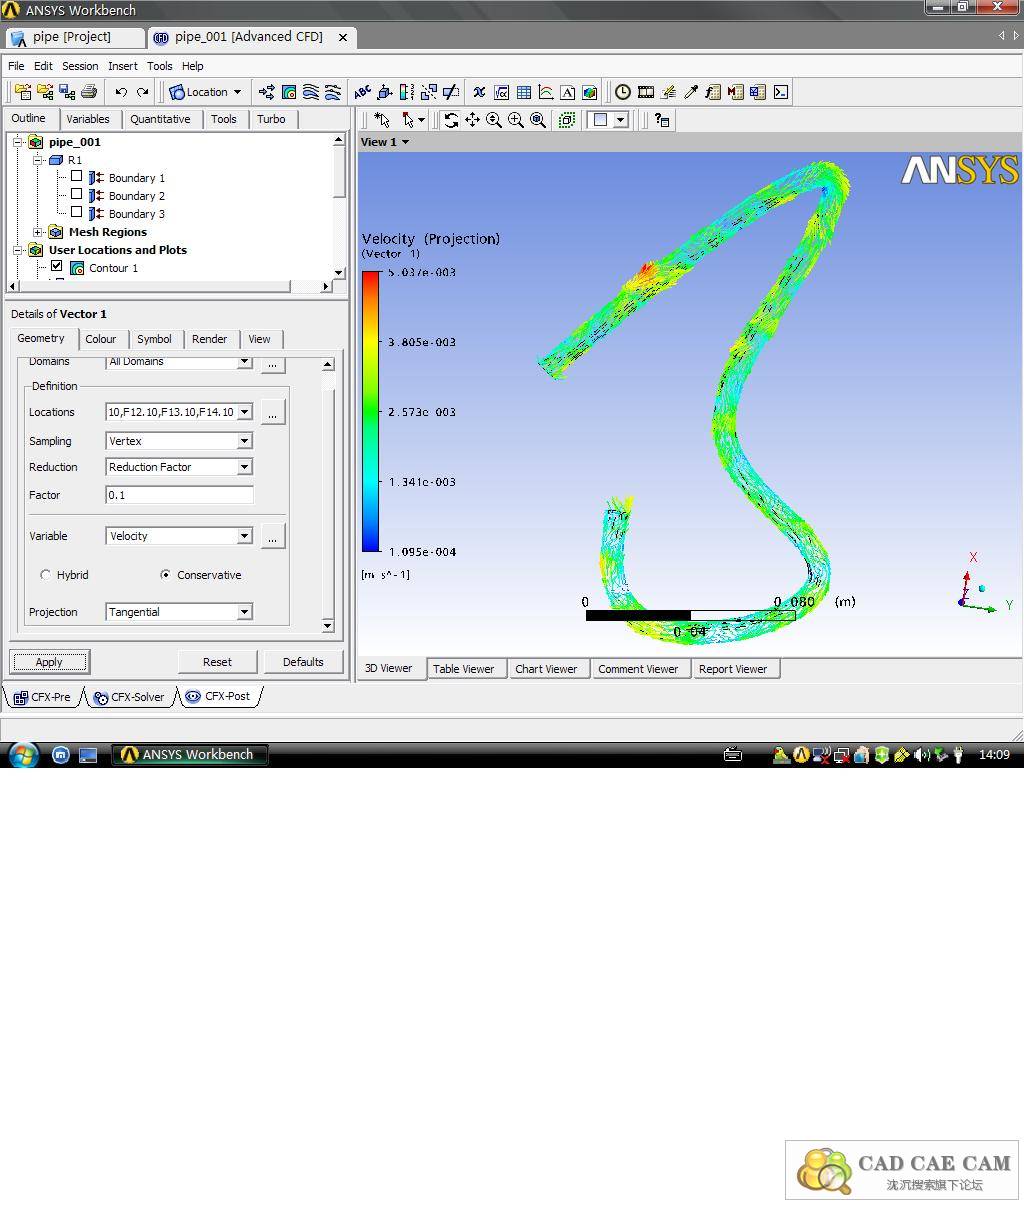
Task: Click the Fit View icon
Action: tap(538, 120)
